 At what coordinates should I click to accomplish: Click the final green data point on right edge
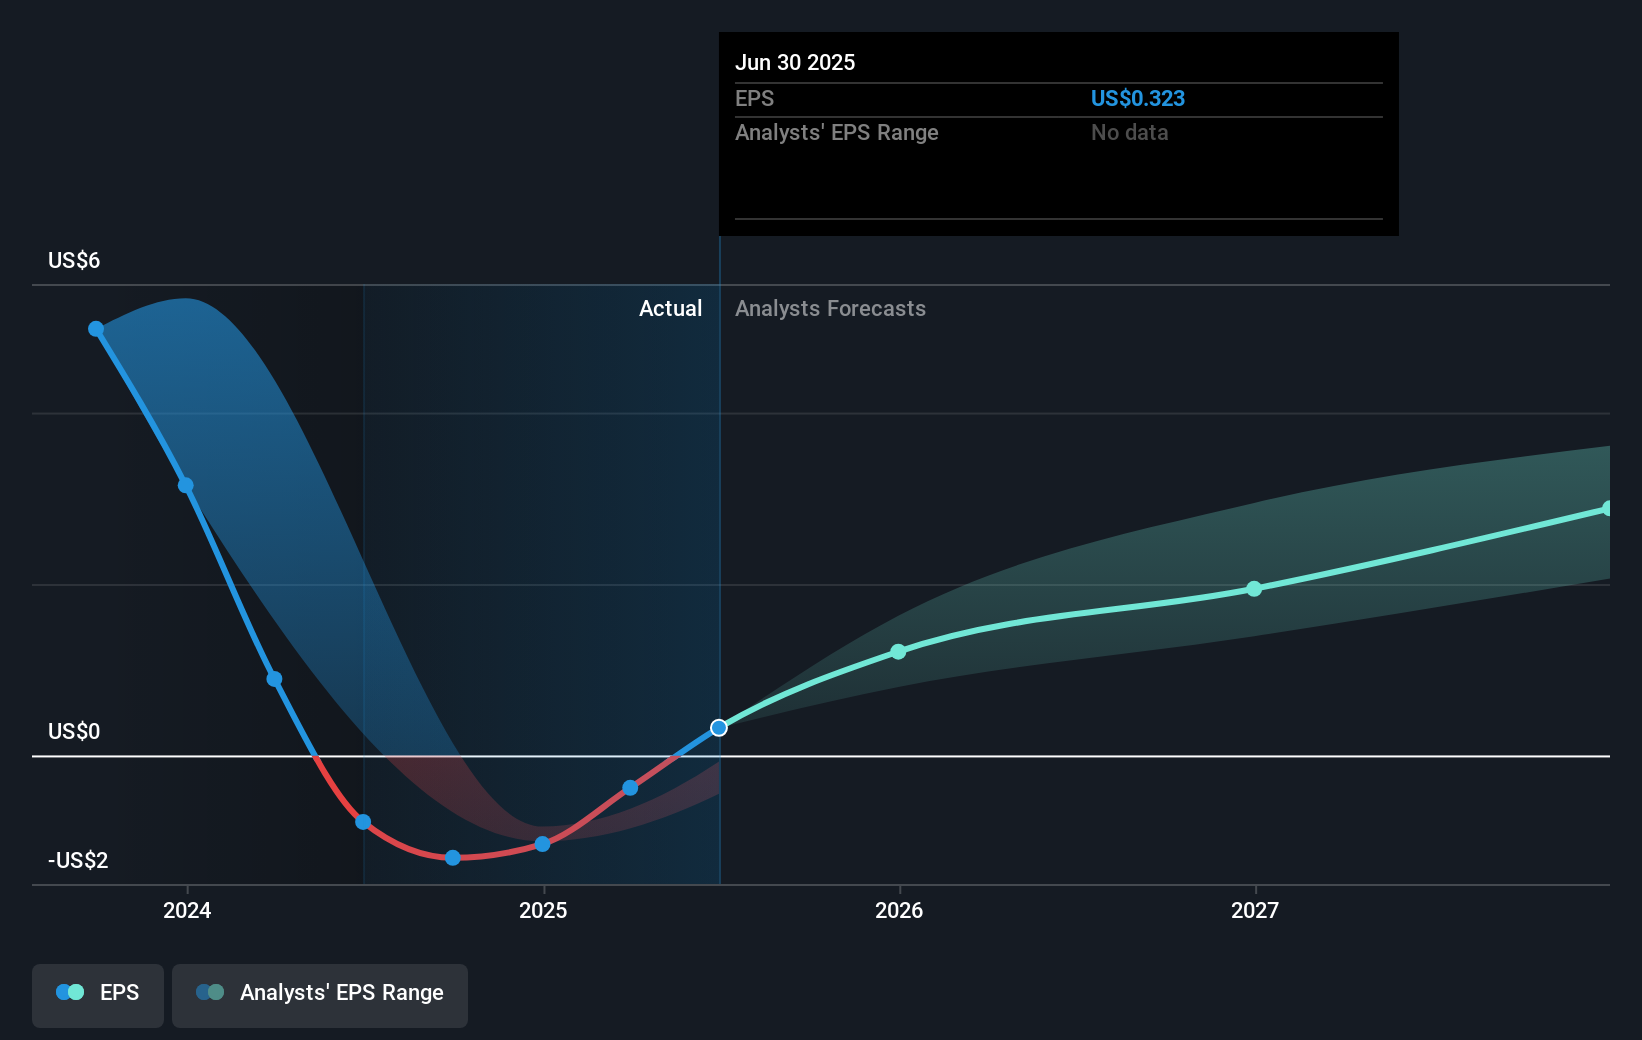[1610, 509]
